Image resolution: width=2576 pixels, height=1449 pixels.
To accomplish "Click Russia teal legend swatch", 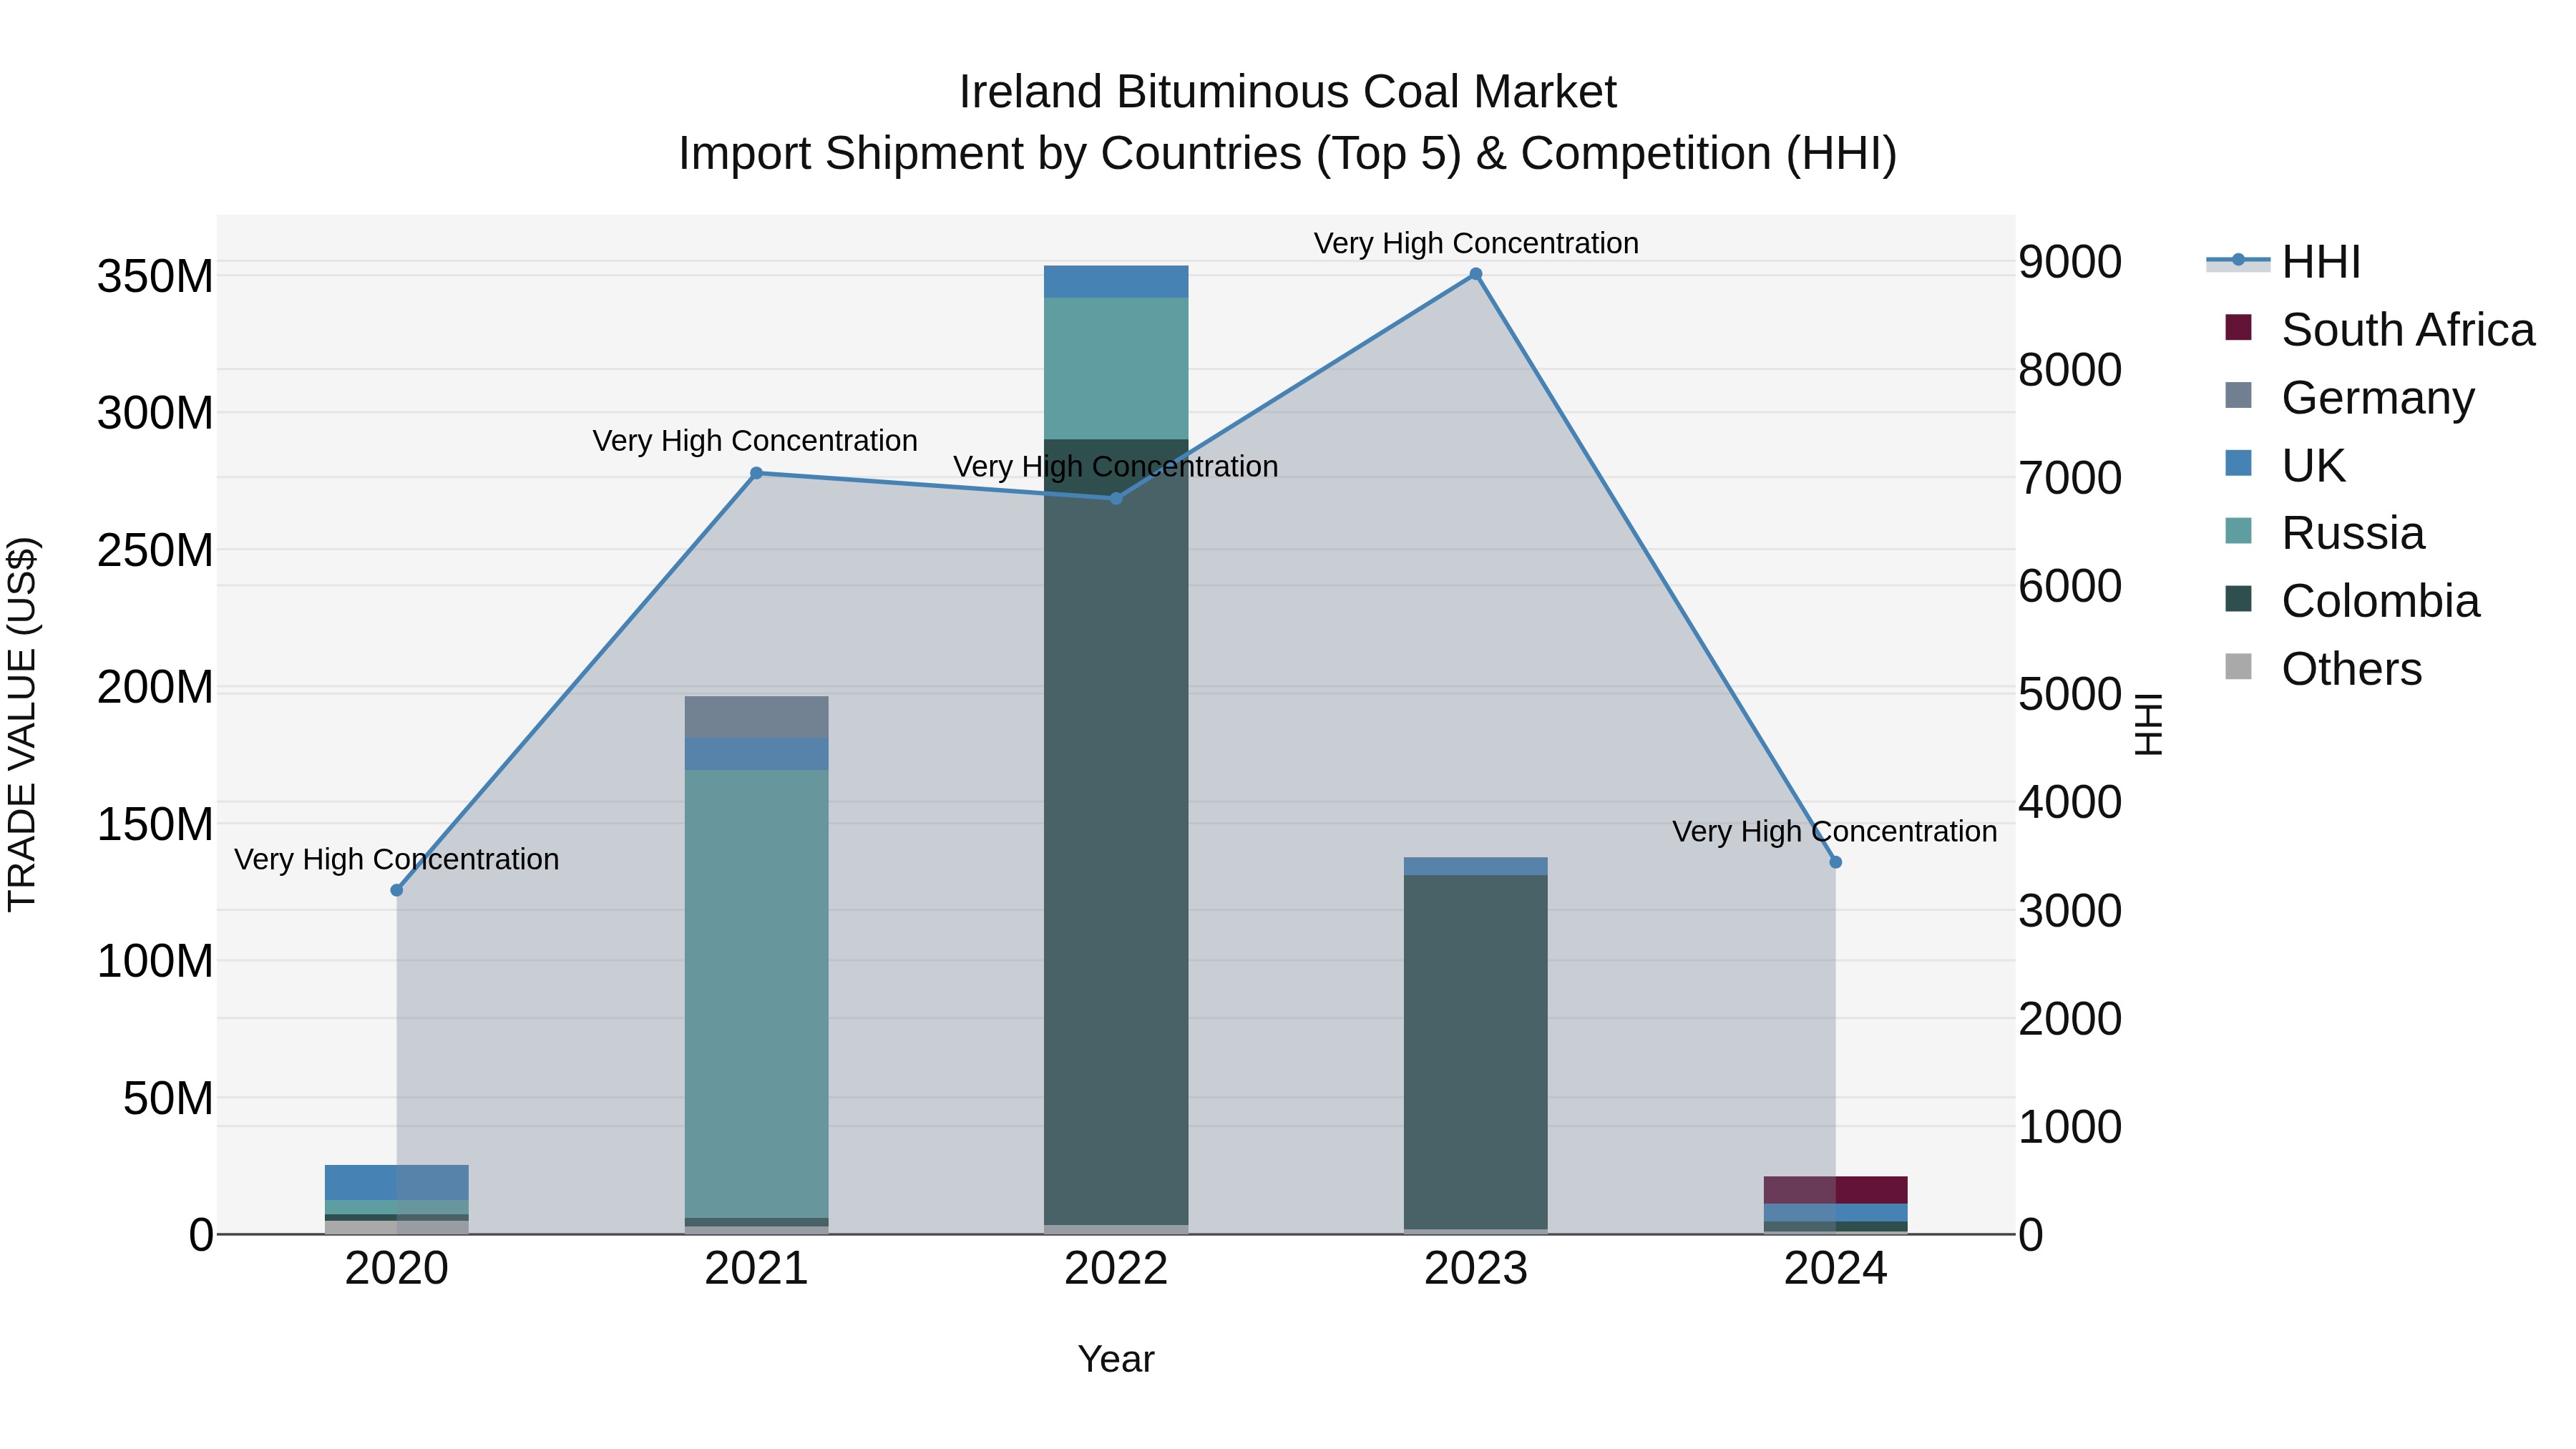I will [2238, 531].
